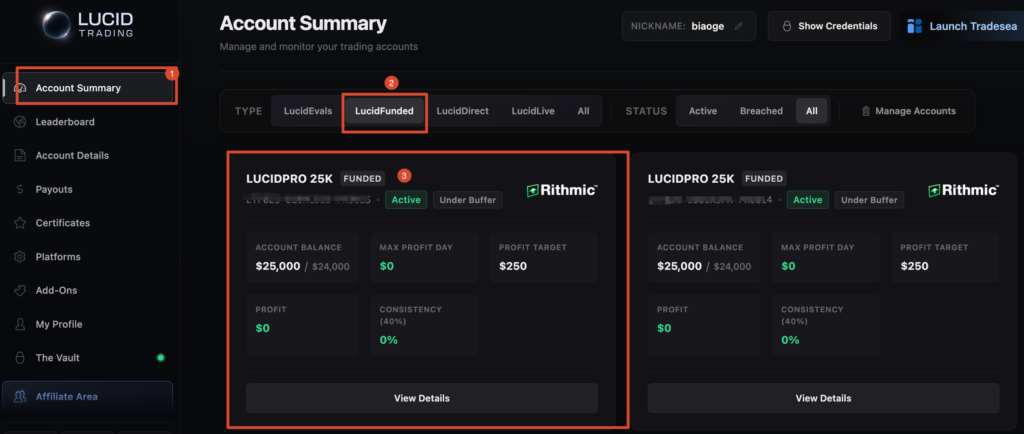Click the Platforms gear icon
The height and width of the screenshot is (434, 1024).
pos(20,257)
